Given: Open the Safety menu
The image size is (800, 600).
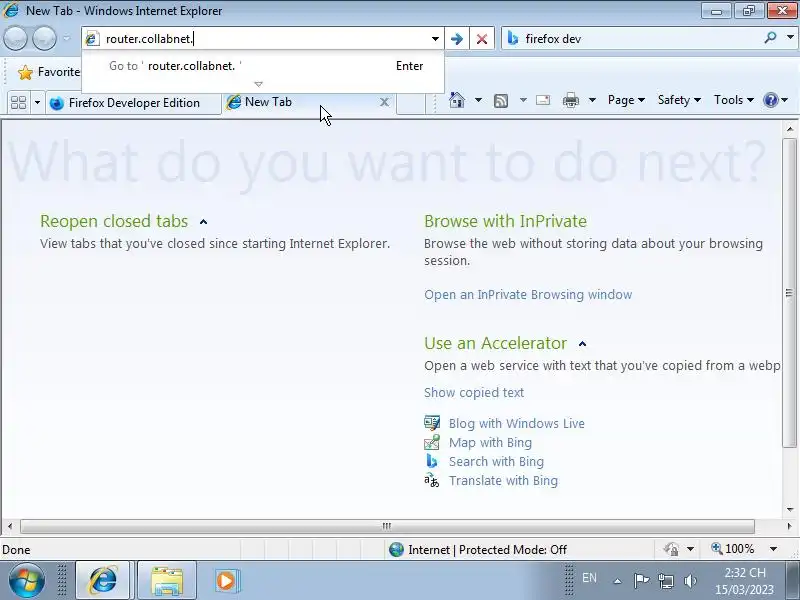Looking at the screenshot, I should (x=679, y=100).
